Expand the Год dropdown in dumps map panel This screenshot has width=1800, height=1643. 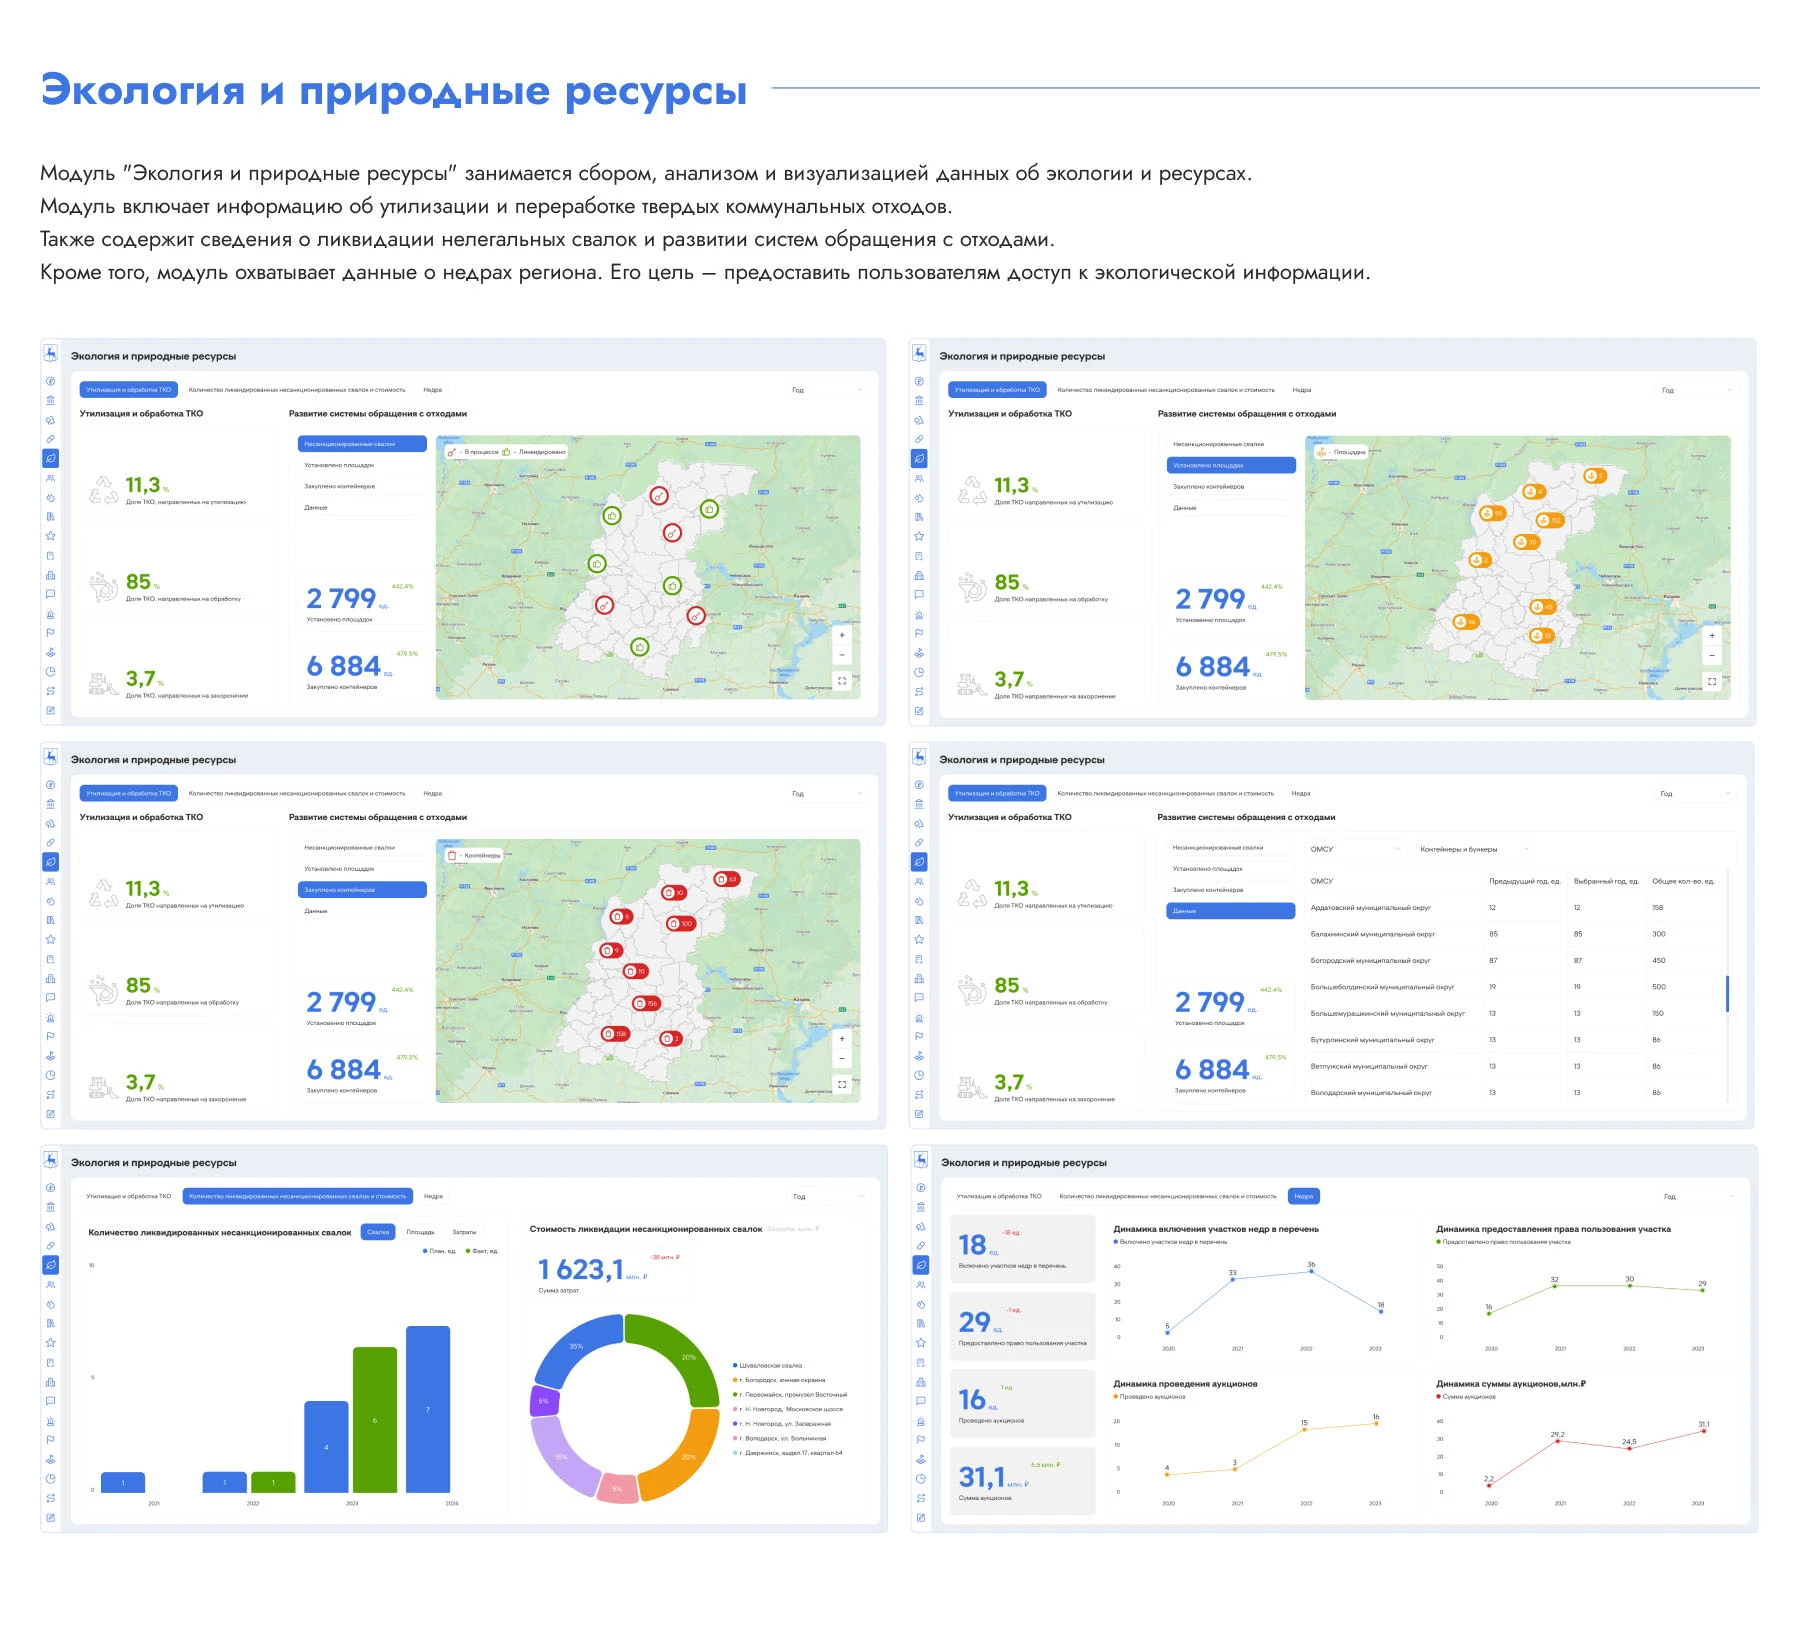tap(826, 390)
